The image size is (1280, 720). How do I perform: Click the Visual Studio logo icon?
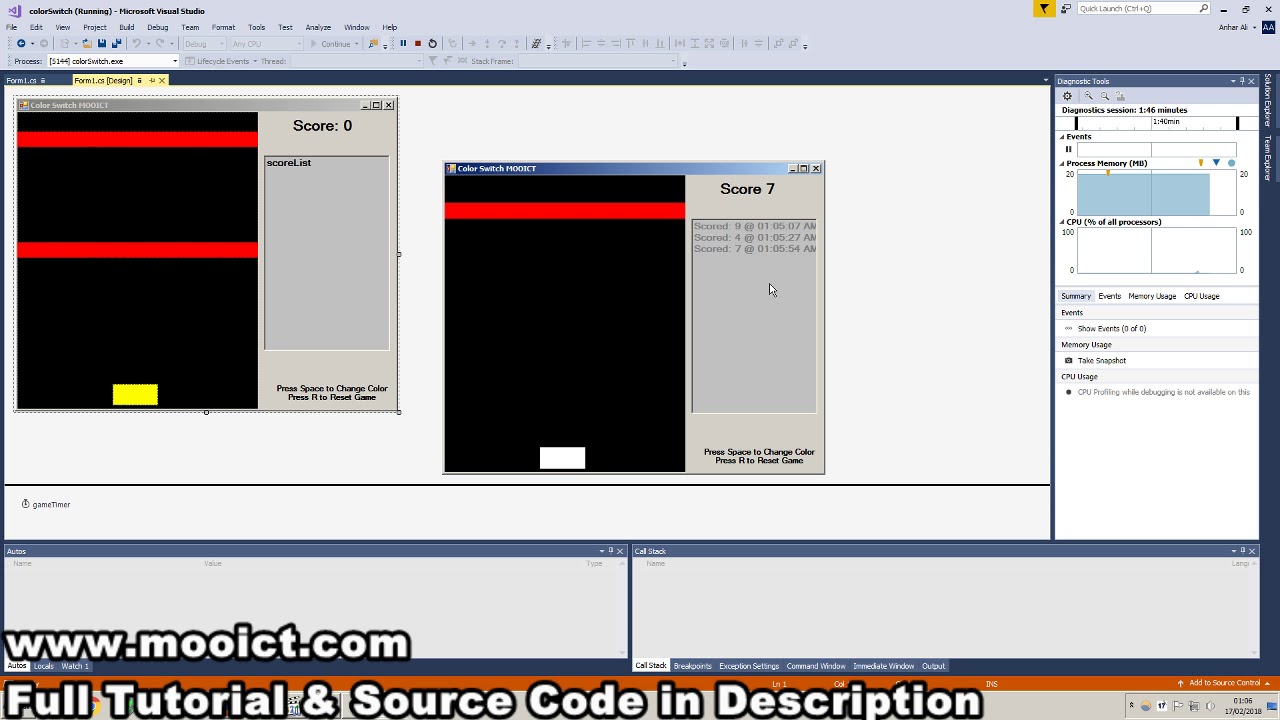coord(14,11)
